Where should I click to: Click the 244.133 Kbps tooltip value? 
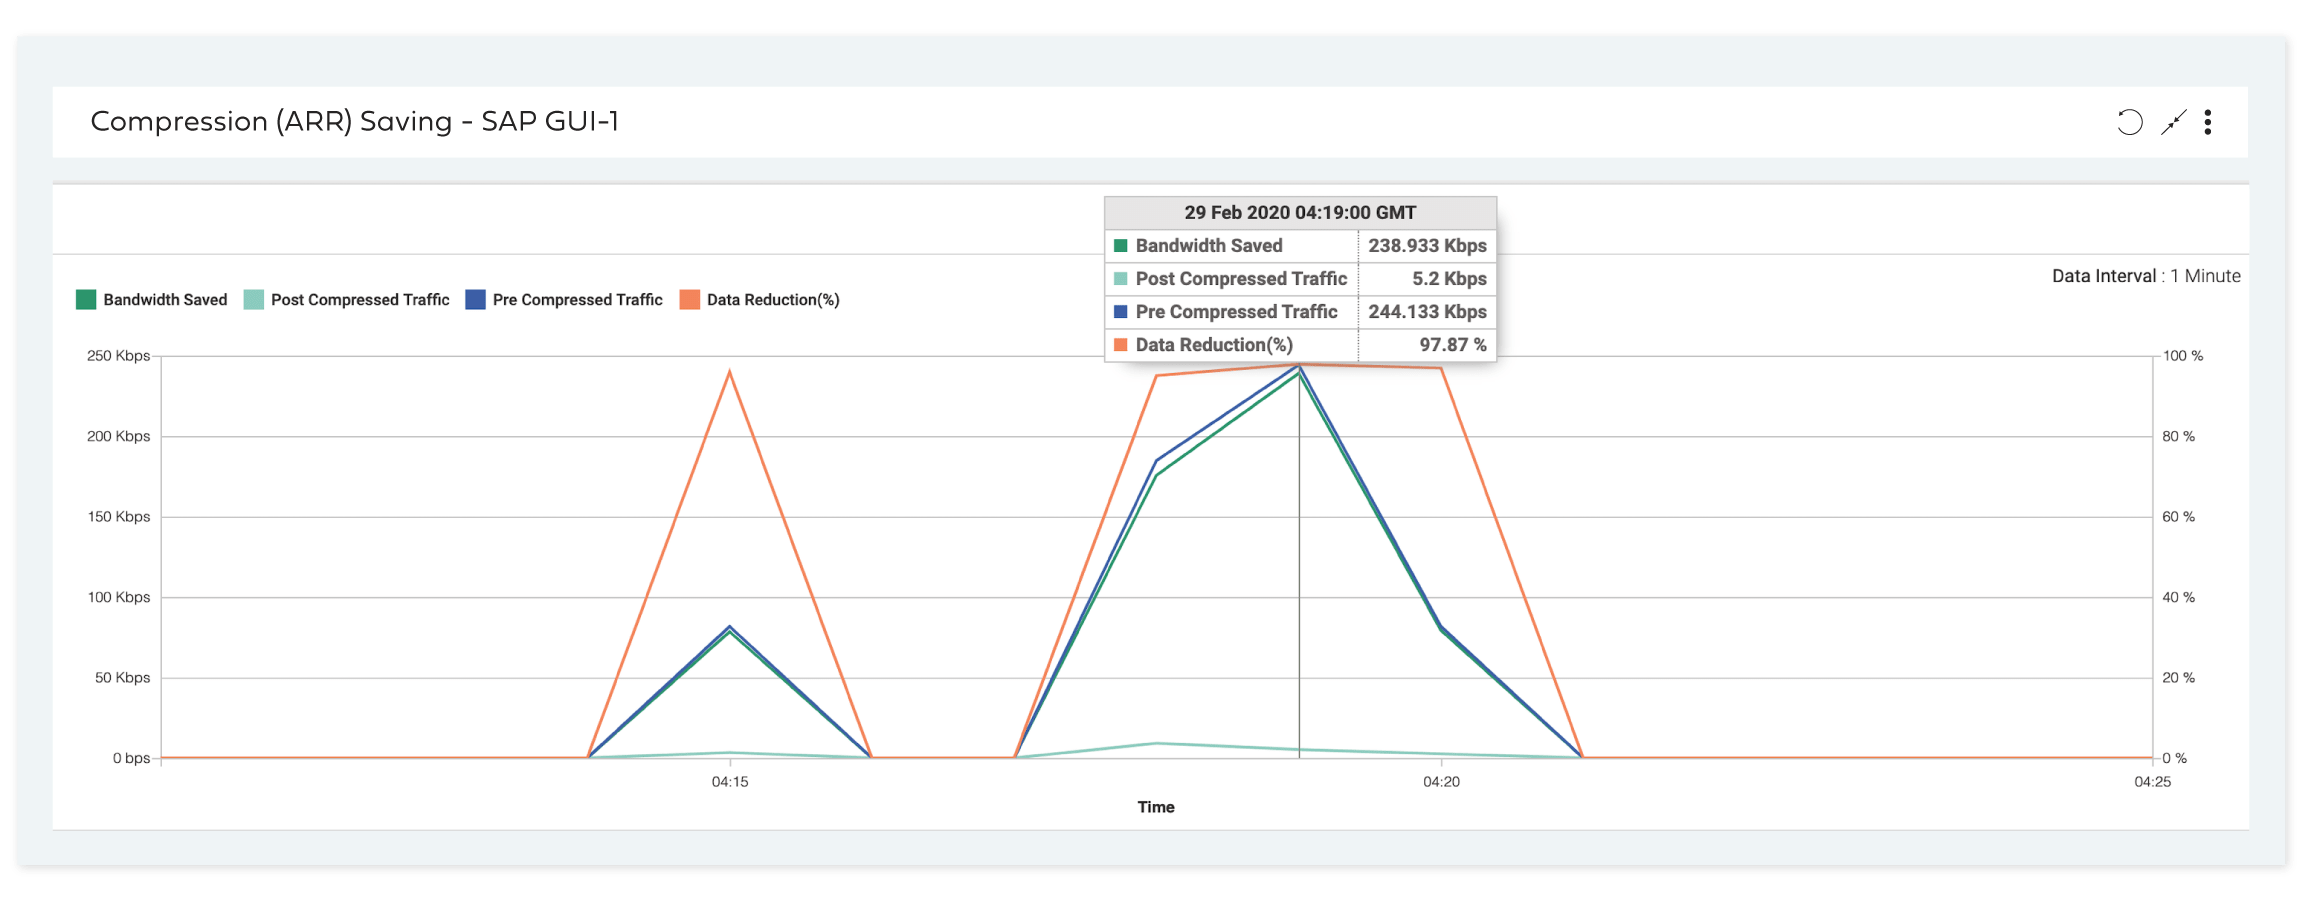pos(1427,312)
